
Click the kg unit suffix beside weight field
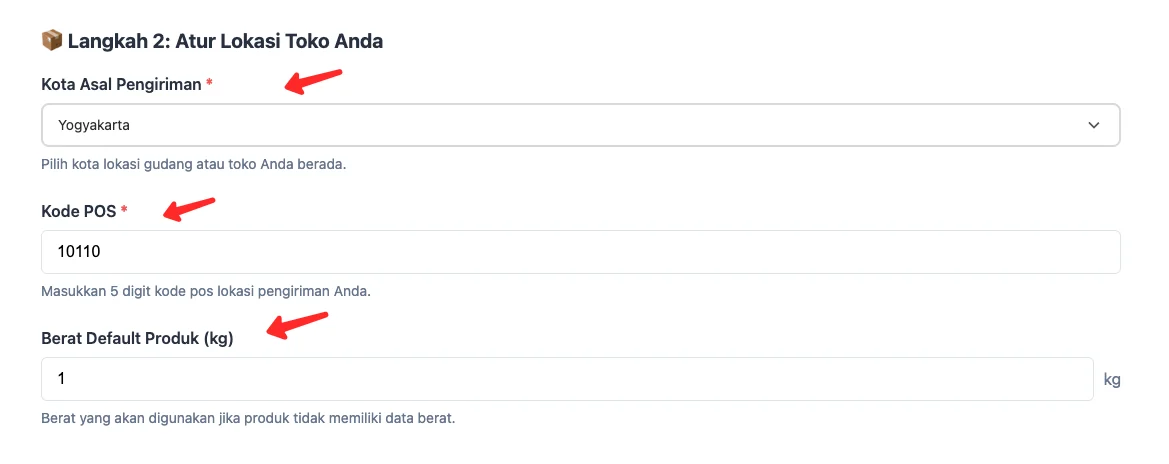(1112, 380)
